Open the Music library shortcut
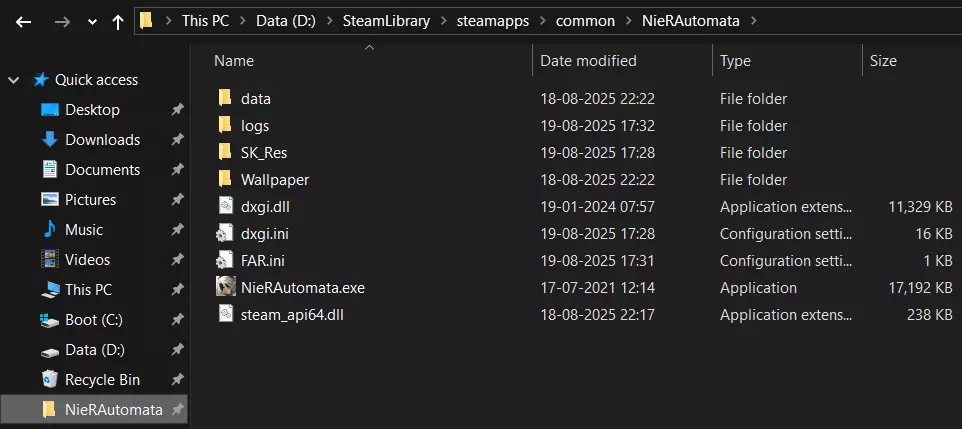 [x=84, y=230]
